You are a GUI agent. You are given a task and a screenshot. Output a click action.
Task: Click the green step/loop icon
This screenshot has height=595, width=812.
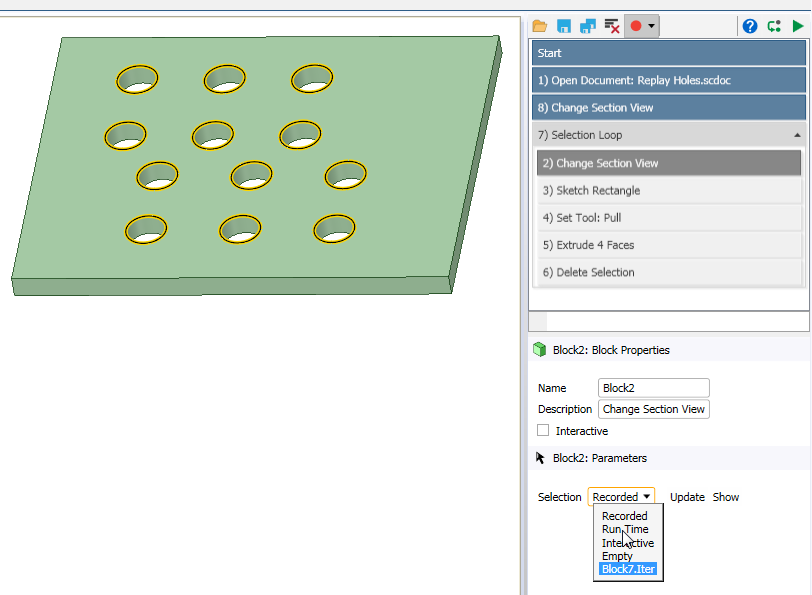point(774,26)
